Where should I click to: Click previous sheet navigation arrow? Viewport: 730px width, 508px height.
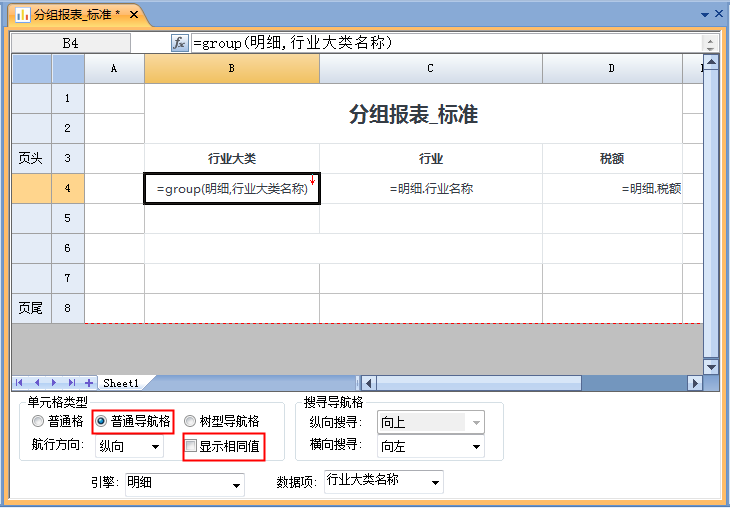click(38, 383)
